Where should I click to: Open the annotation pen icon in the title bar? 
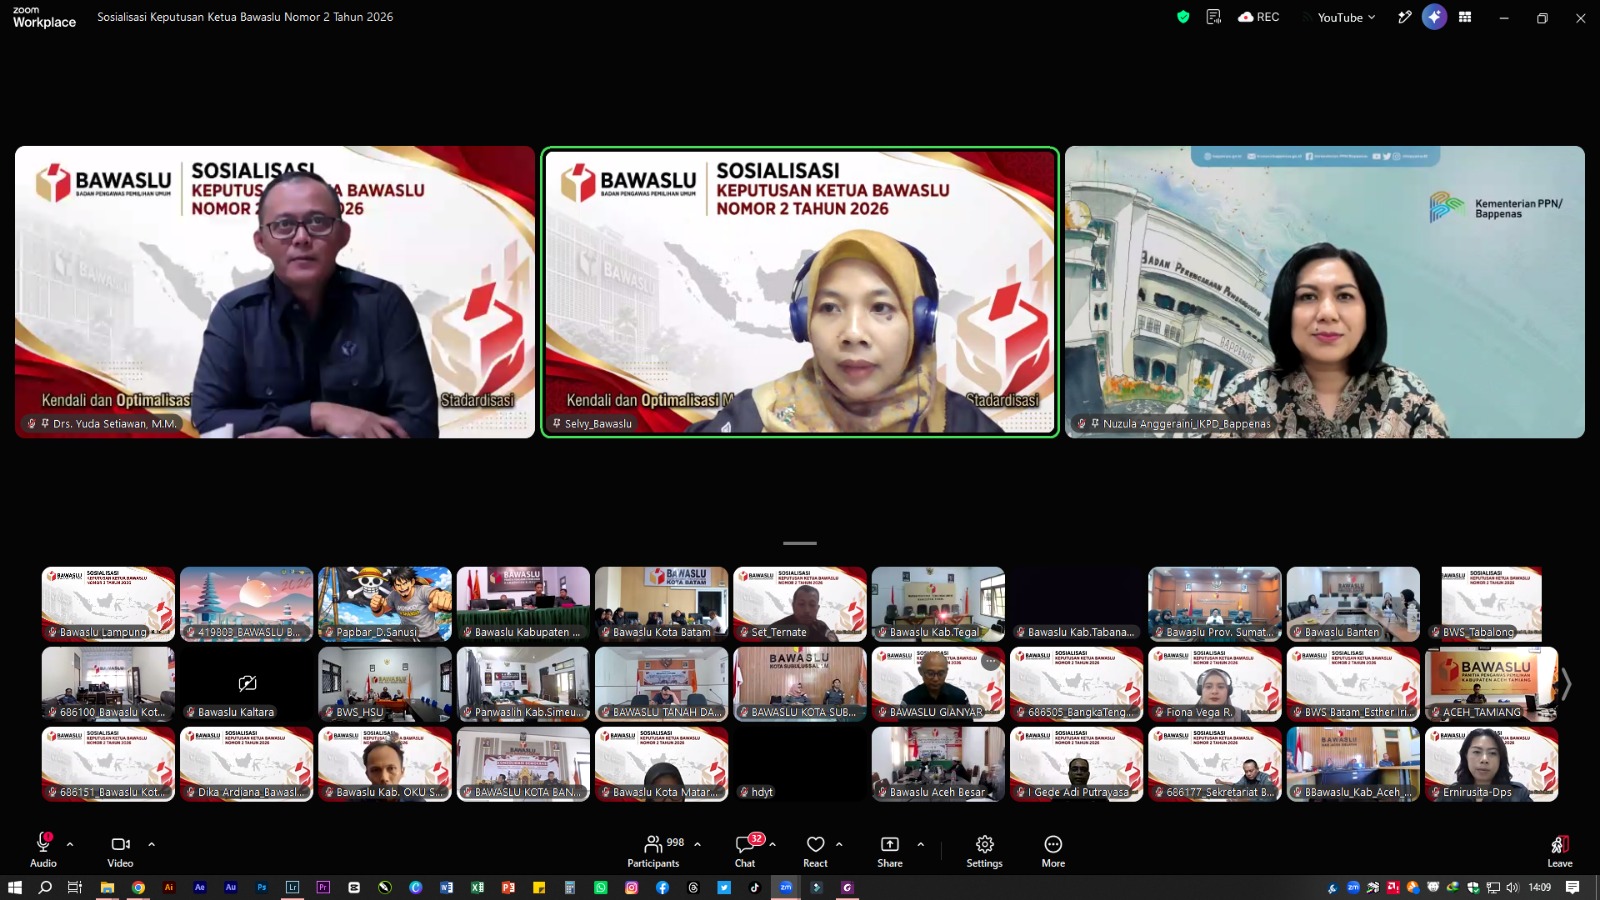[x=1404, y=17]
